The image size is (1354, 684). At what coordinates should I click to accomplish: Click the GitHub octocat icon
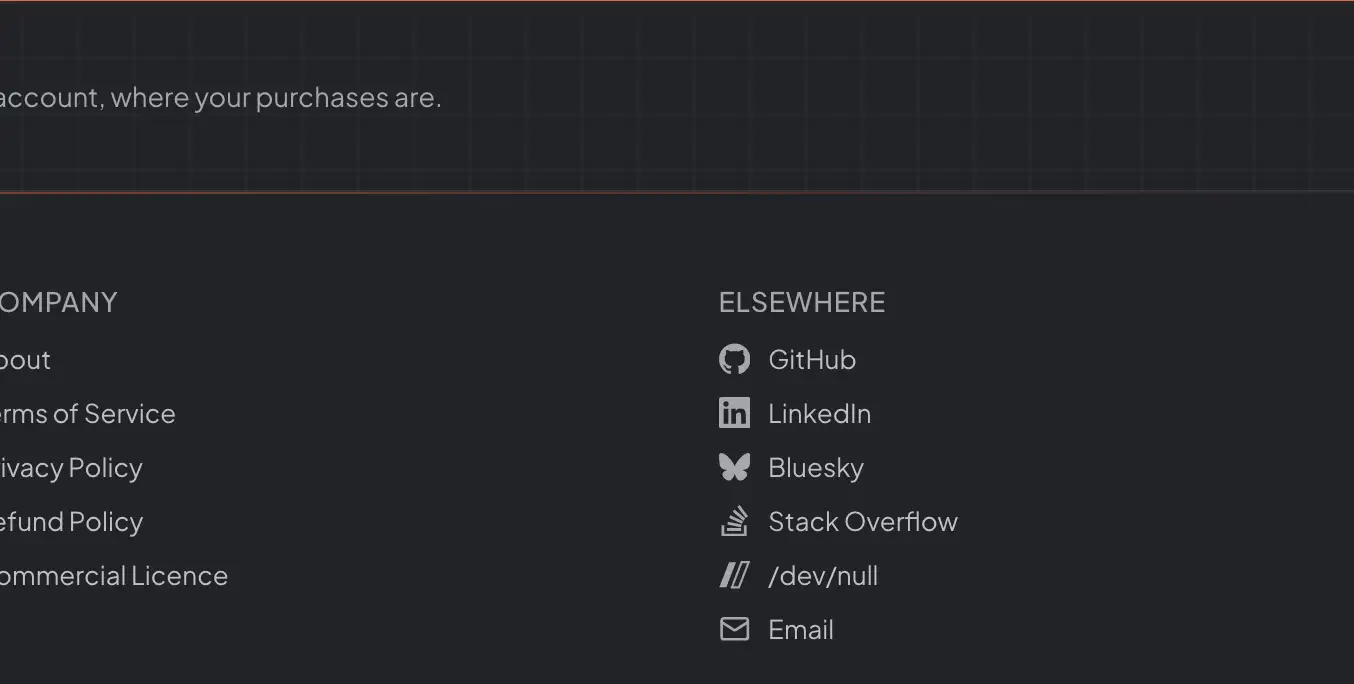(x=734, y=359)
